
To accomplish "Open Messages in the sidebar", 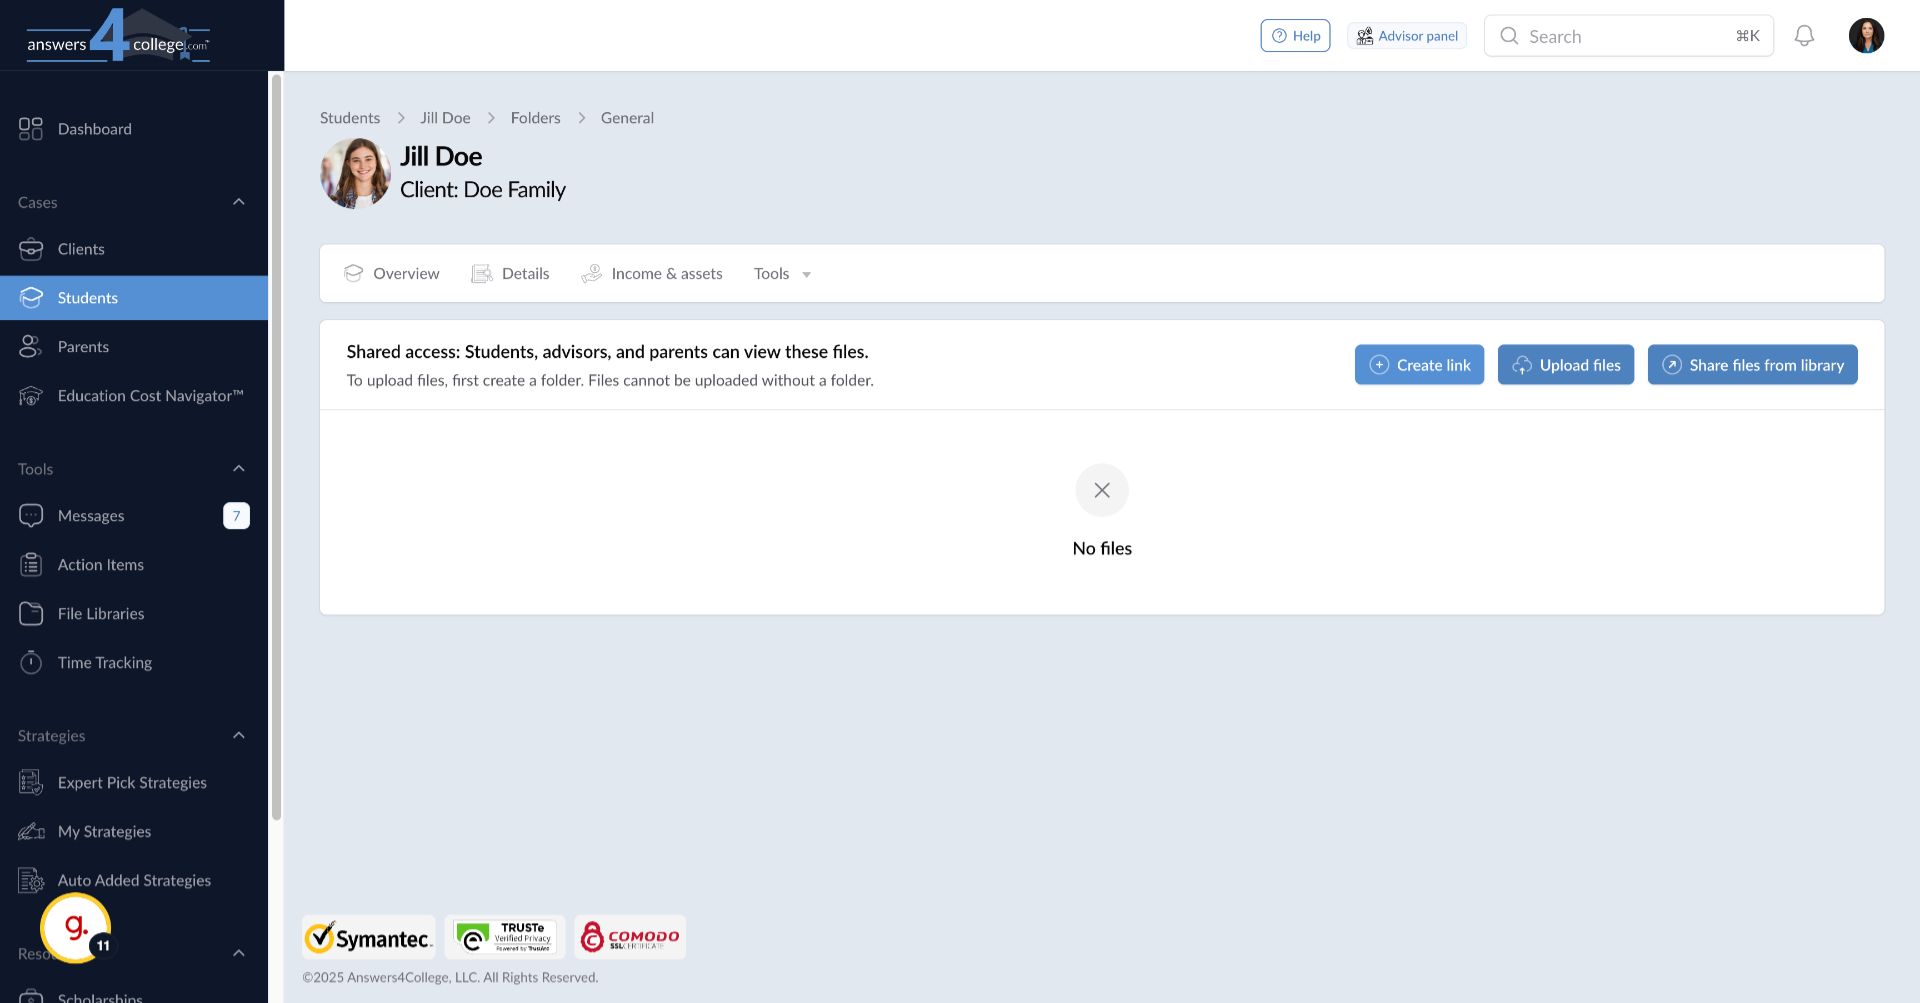I will [134, 516].
